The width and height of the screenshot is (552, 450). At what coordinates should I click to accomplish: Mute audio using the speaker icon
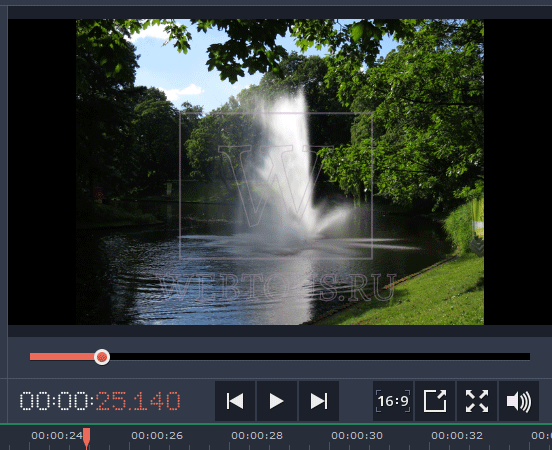(x=519, y=401)
